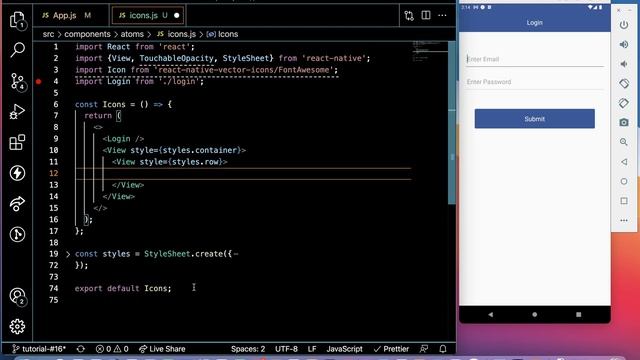Open the Manage gear icon
The width and height of the screenshot is (640, 360).
[17, 327]
